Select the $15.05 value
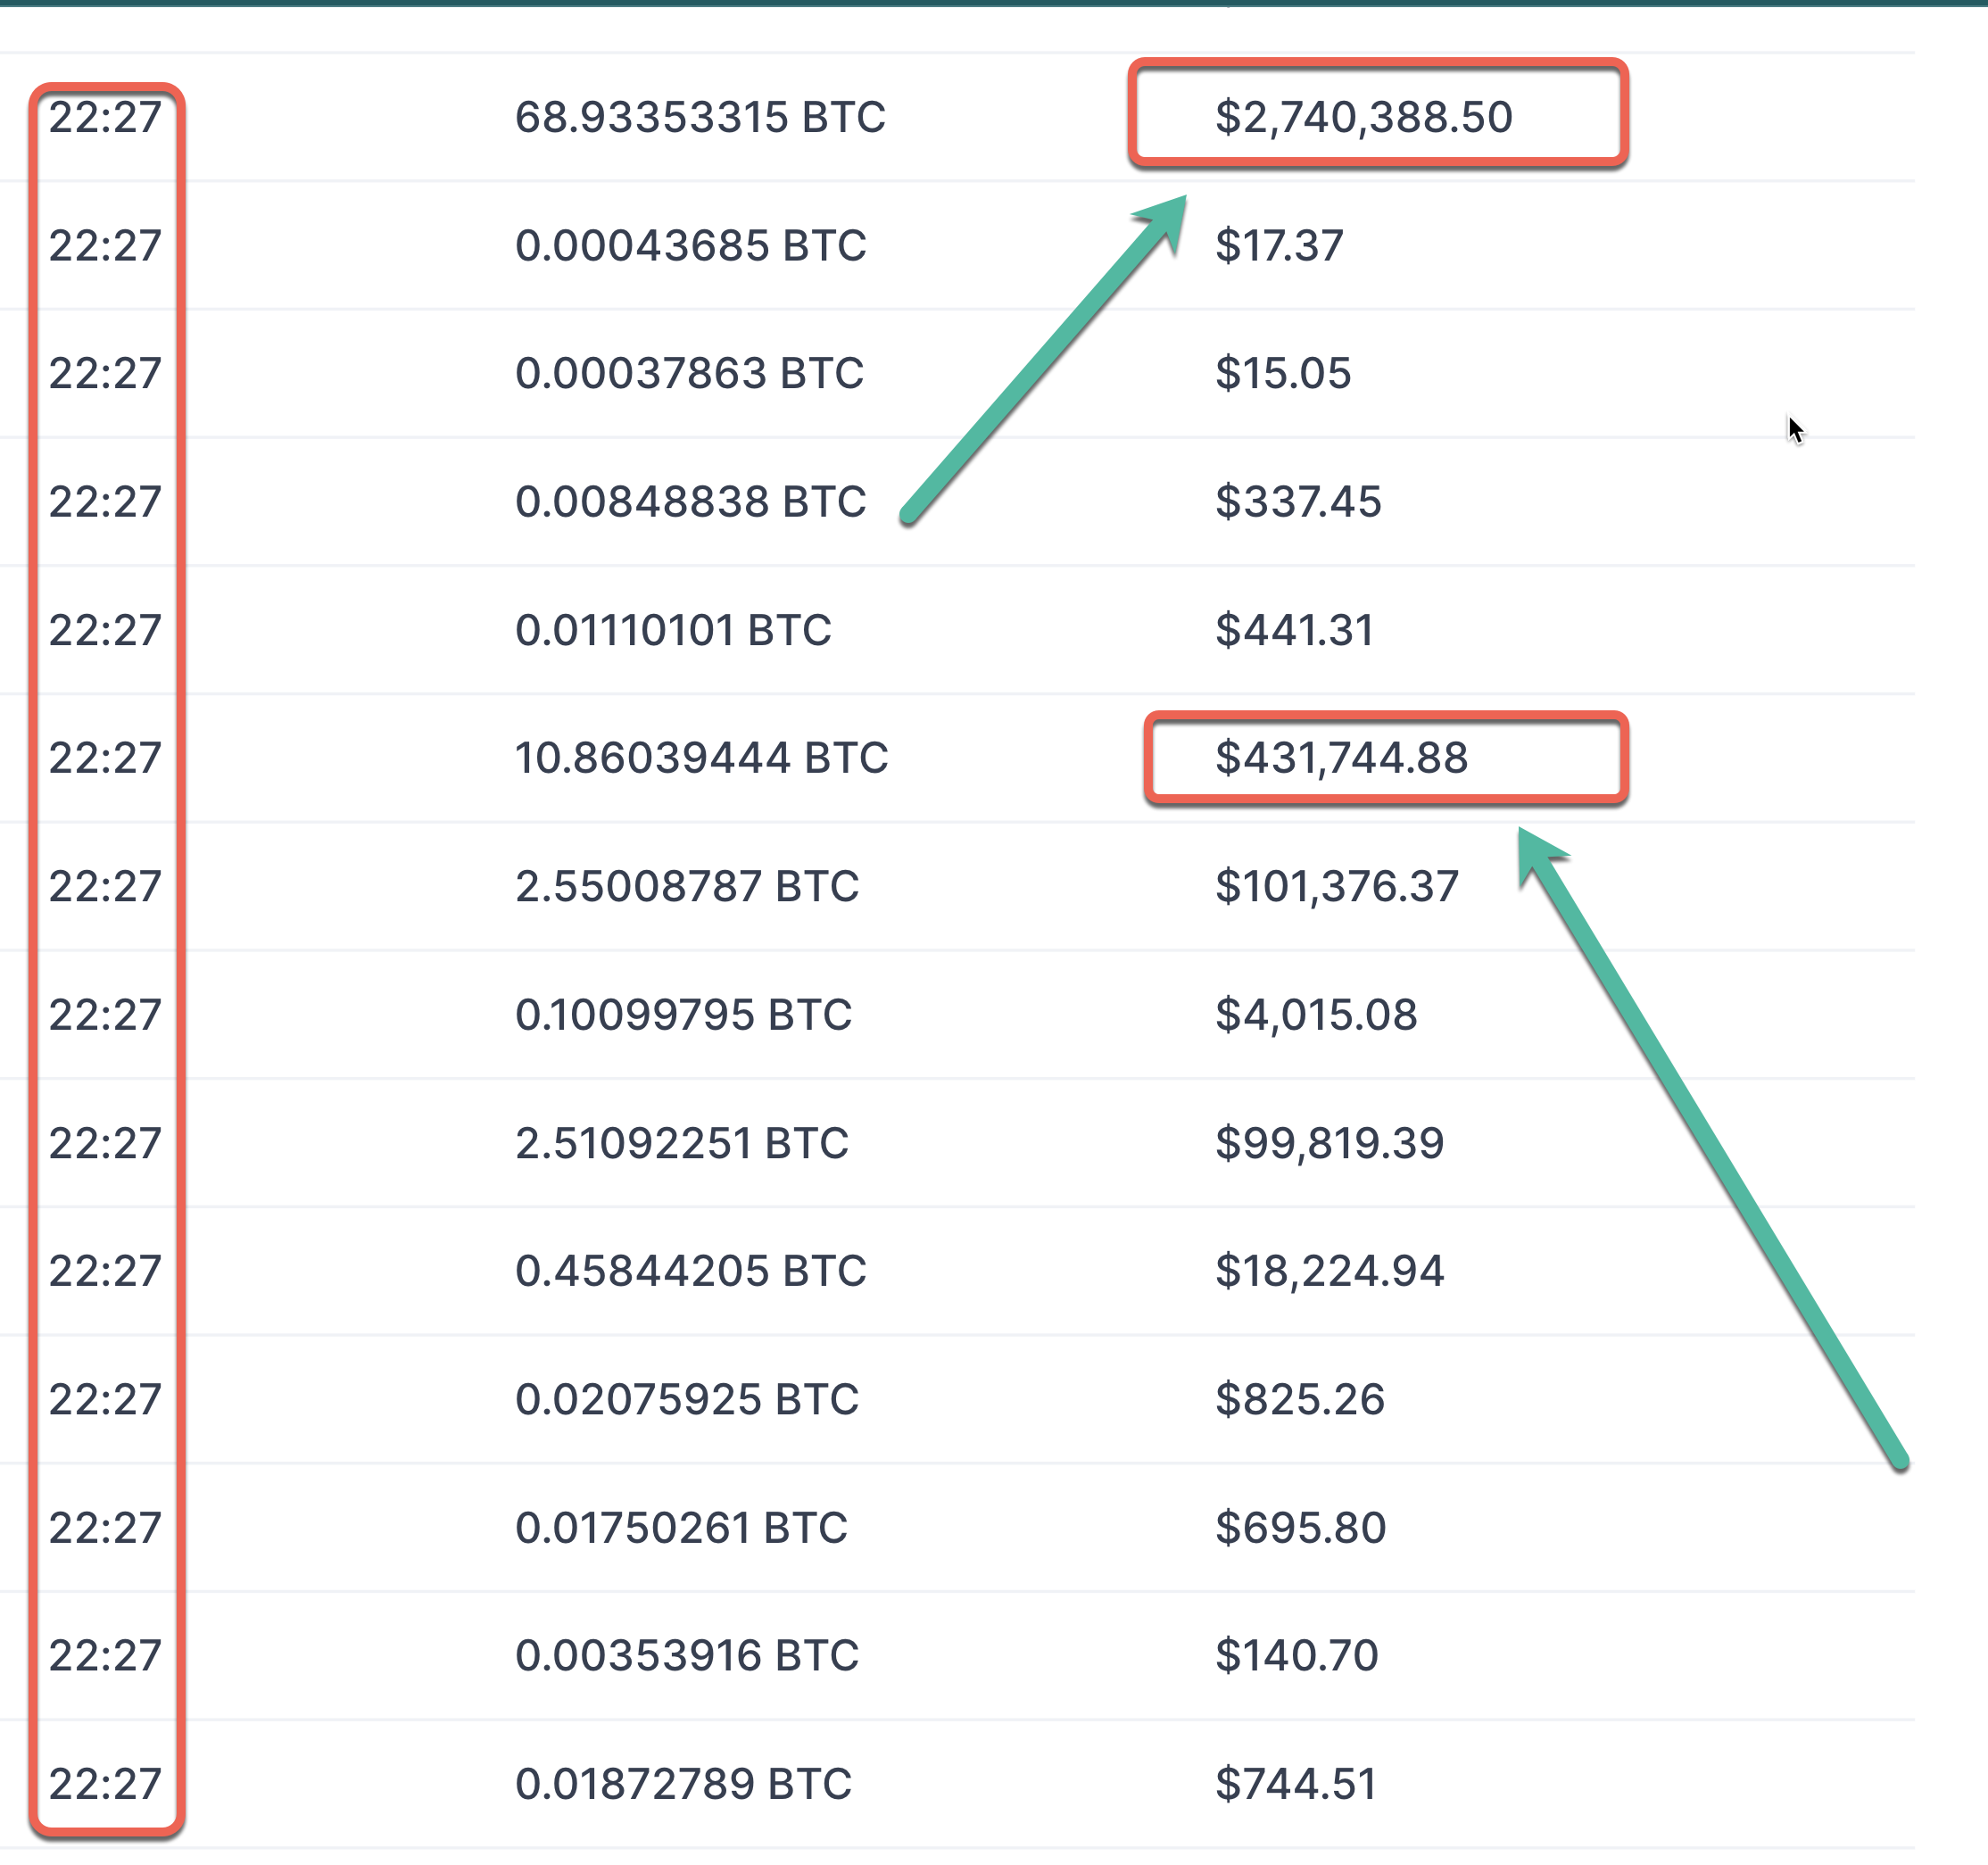This screenshot has width=1988, height=1865. pos(1283,373)
